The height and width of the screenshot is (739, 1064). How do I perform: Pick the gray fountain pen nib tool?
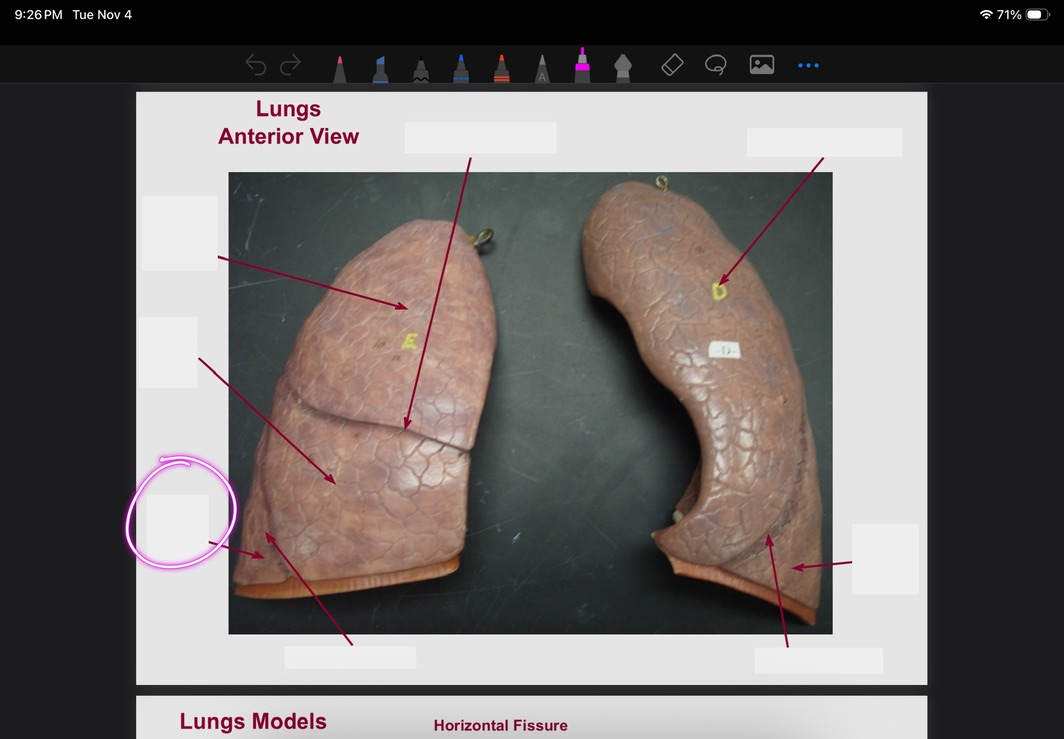click(x=622, y=68)
